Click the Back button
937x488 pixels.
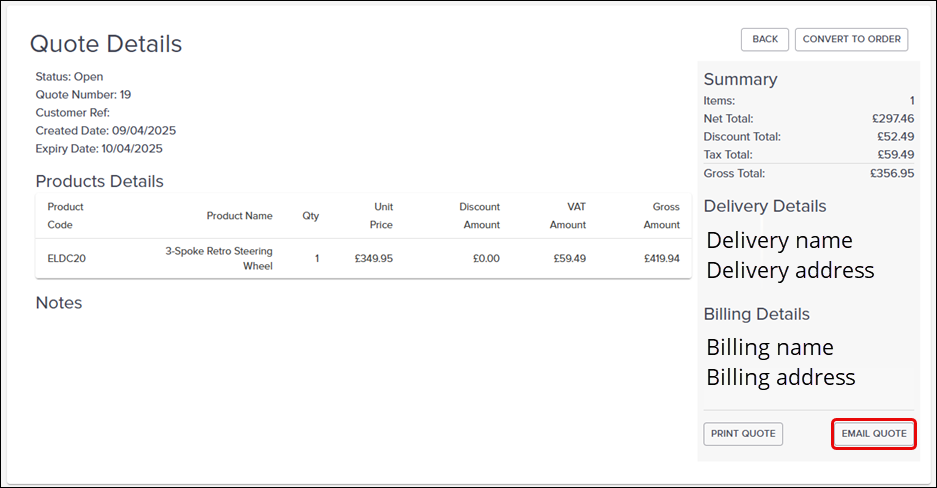pos(765,39)
